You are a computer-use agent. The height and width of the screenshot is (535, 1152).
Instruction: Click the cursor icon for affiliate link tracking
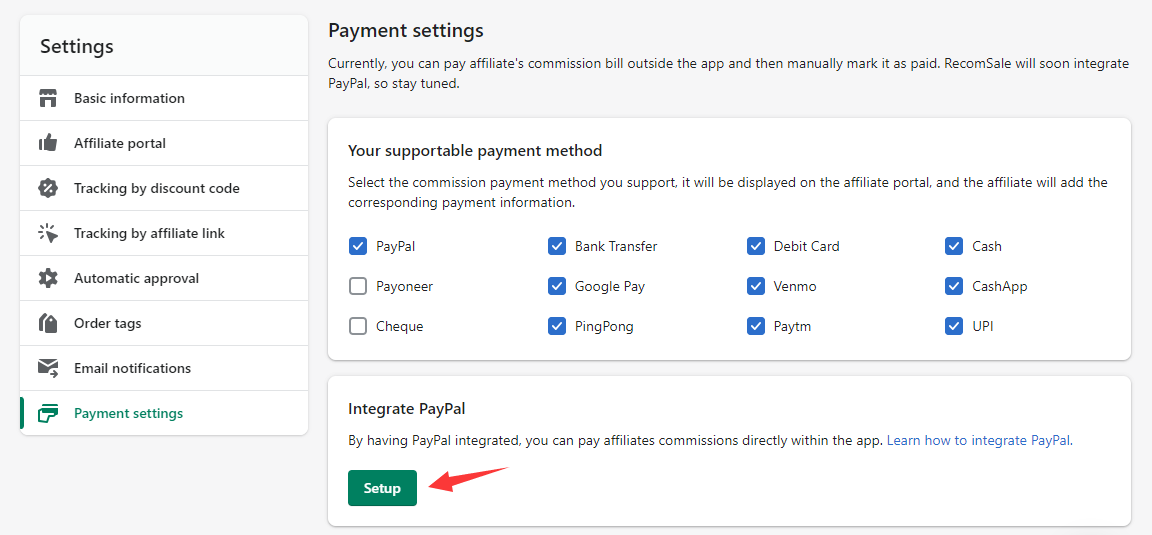coord(48,233)
